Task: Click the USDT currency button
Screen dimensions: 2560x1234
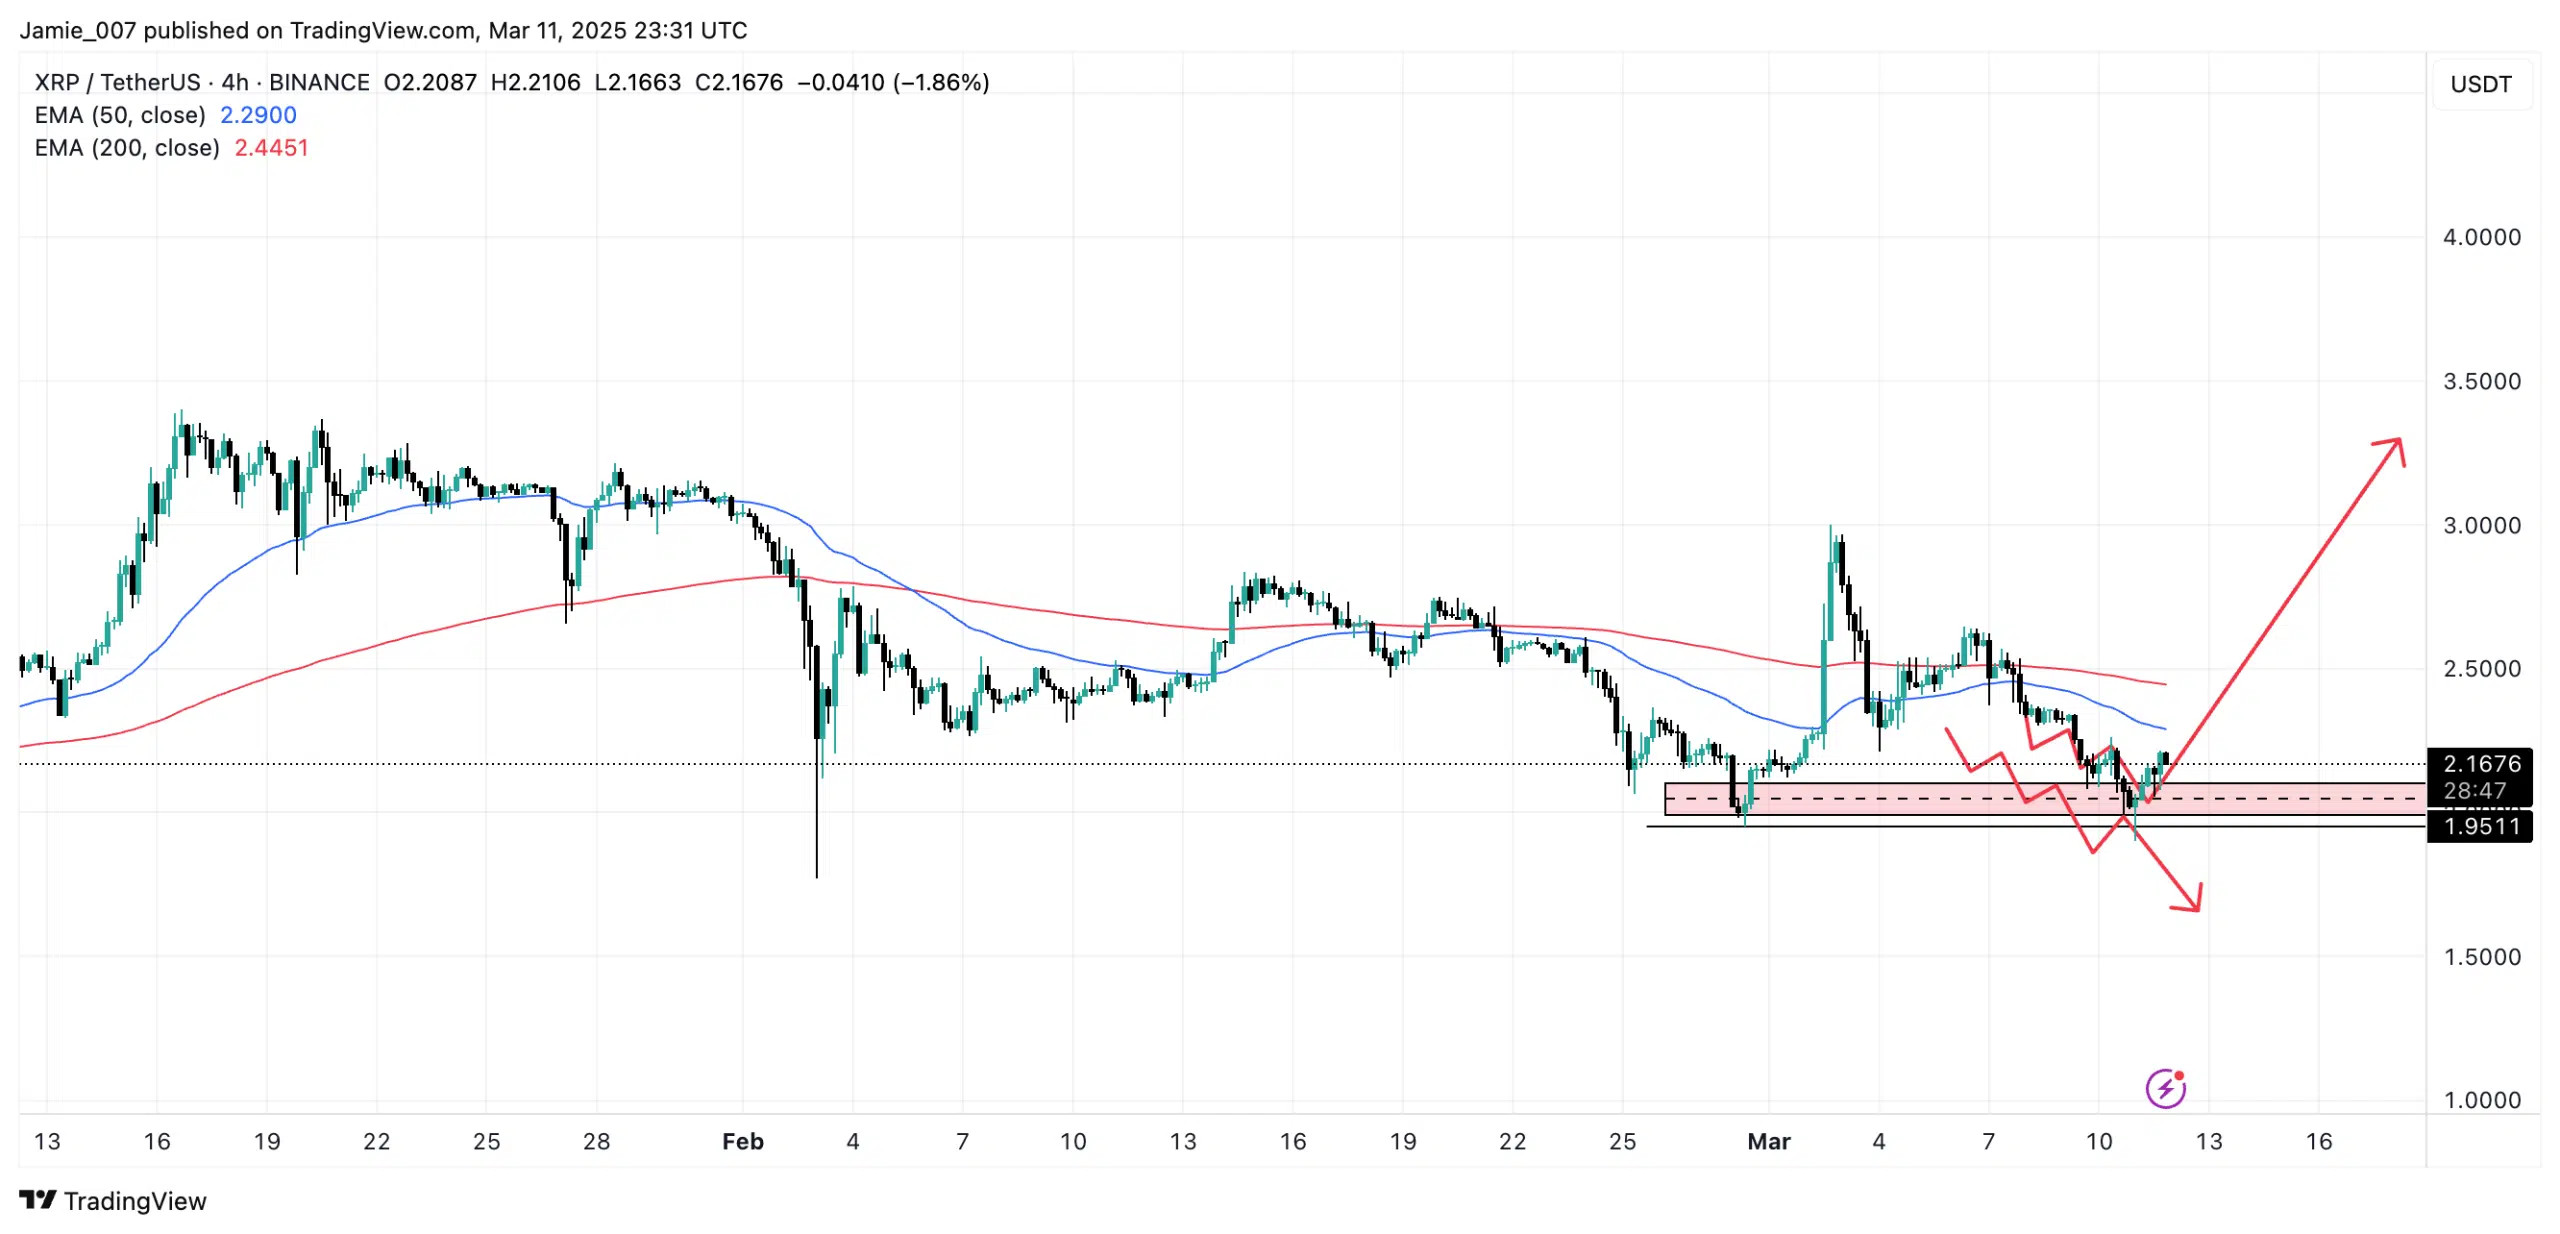Action: point(2480,84)
